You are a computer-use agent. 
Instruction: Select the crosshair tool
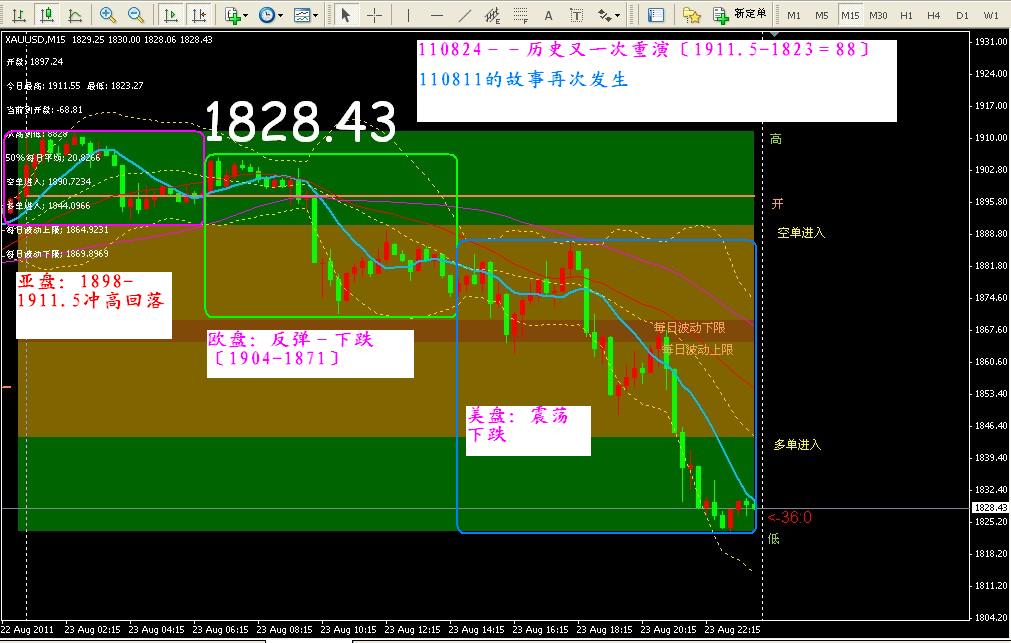click(x=374, y=15)
